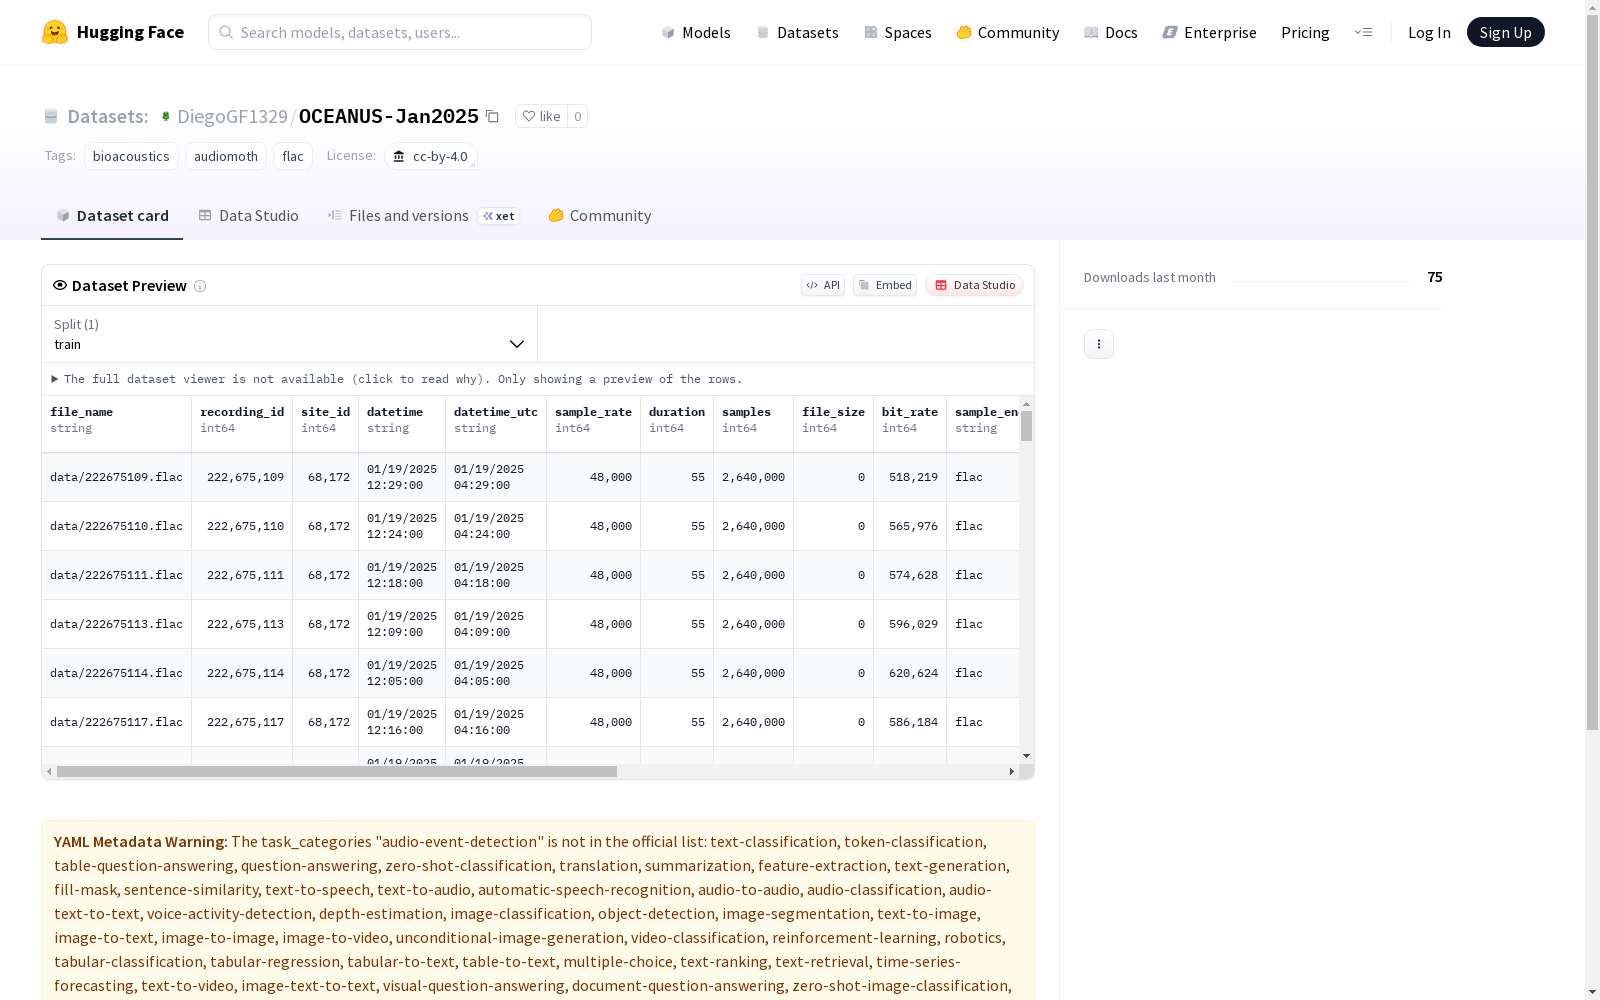This screenshot has height=1000, width=1600.
Task: Click the cell data/222675110.flac
Action: point(117,526)
